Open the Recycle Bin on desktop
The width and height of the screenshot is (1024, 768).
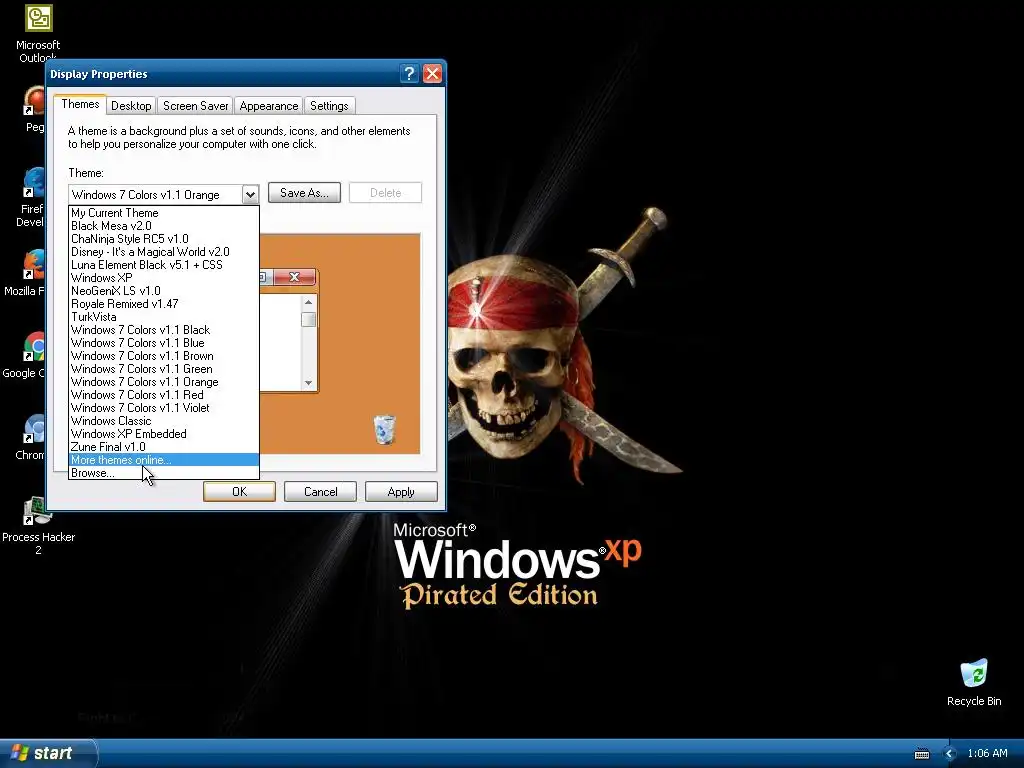[x=974, y=682]
